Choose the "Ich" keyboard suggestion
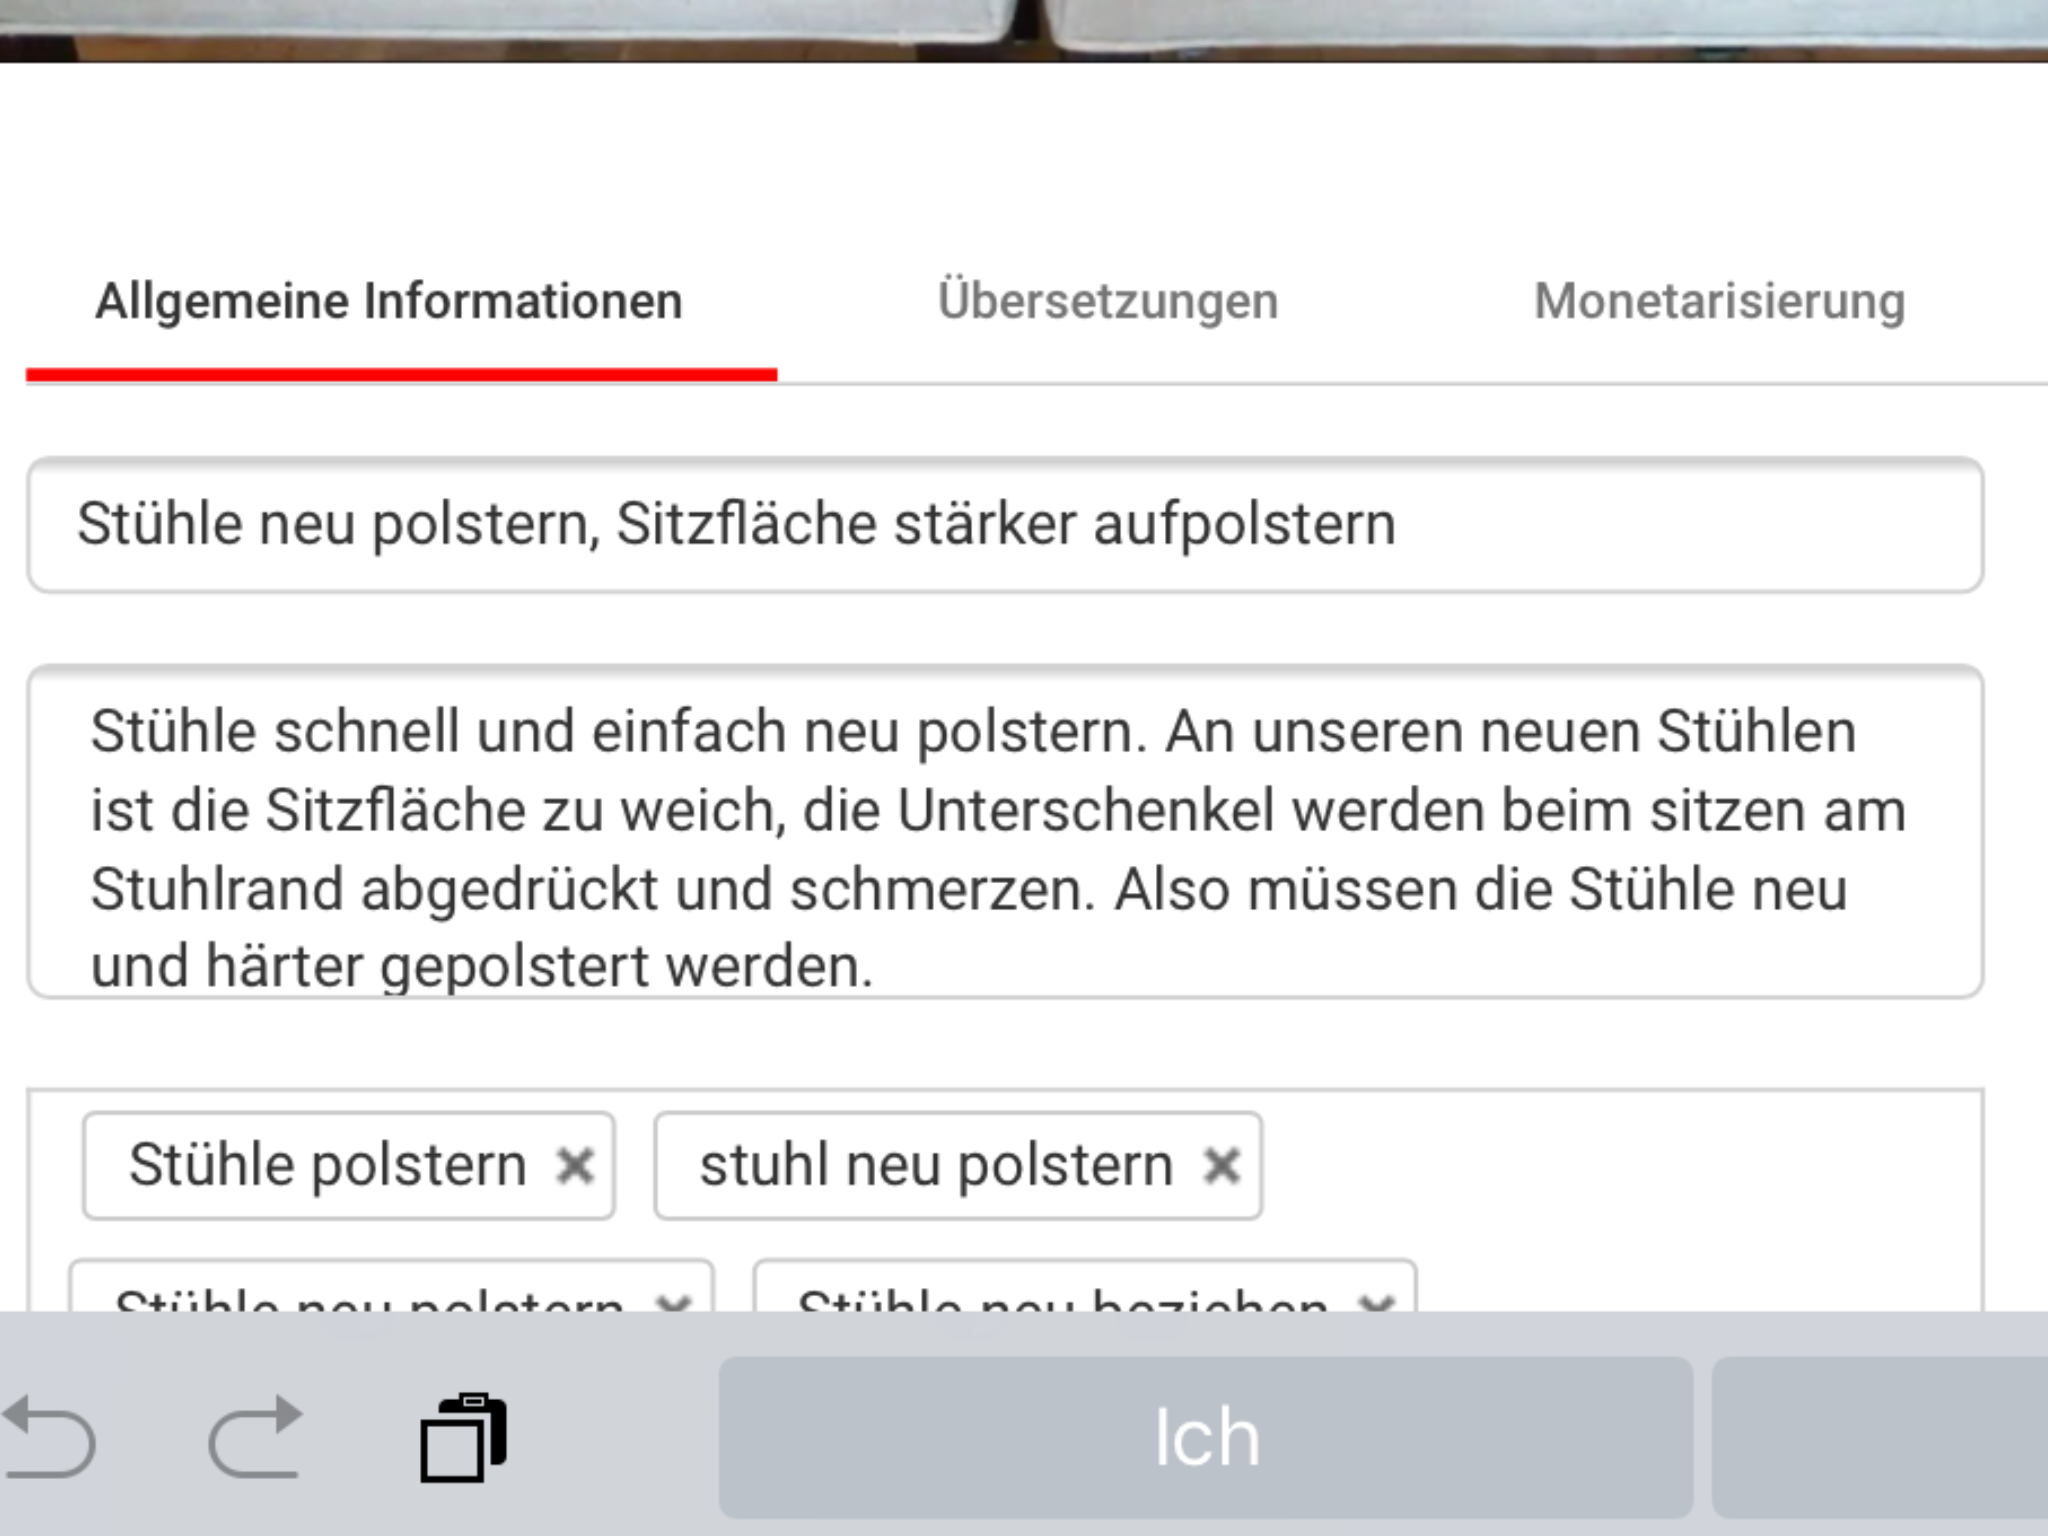Screen dimensions: 2048x1536 coord(1205,1438)
